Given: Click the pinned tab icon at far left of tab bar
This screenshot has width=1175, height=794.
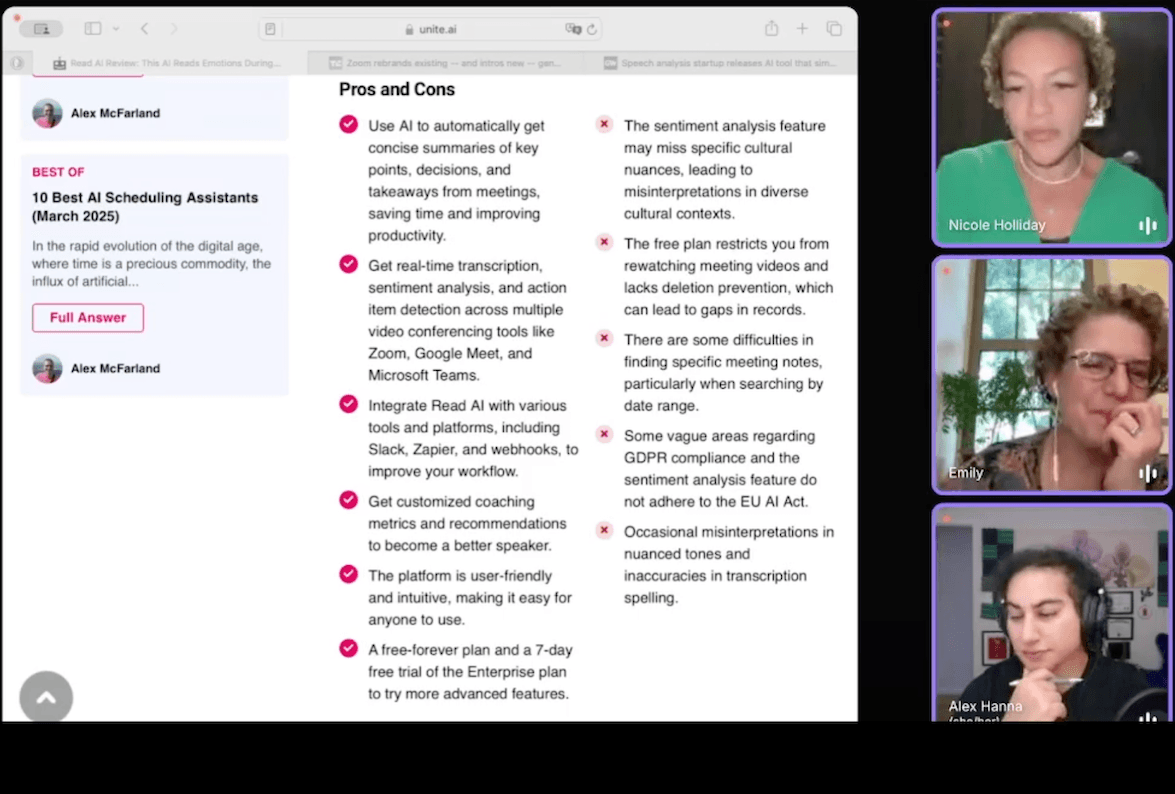Looking at the screenshot, I should click(x=16, y=63).
